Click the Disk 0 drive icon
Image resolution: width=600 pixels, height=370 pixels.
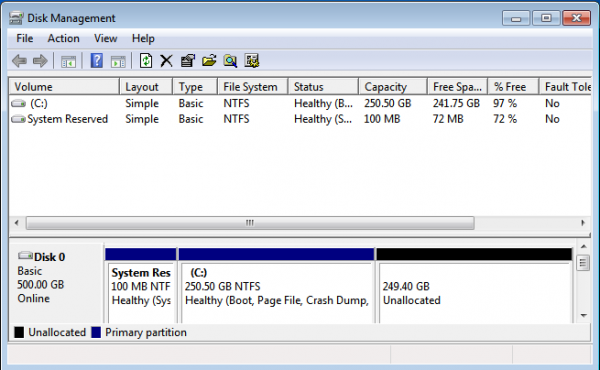point(25,255)
